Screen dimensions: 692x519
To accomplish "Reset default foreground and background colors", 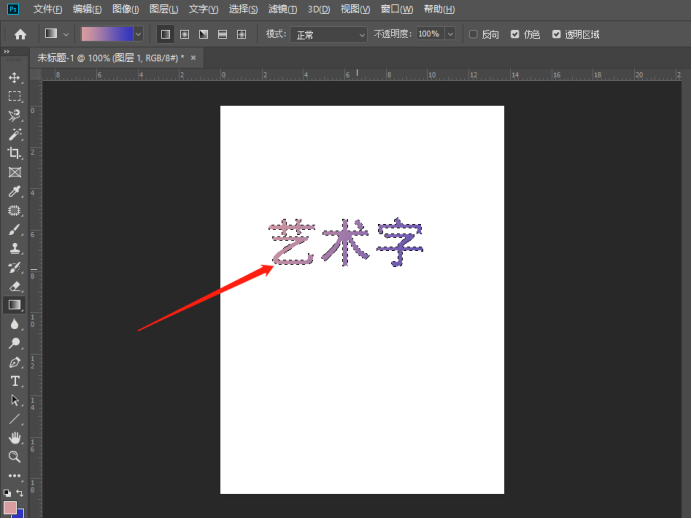I will [x=7, y=493].
